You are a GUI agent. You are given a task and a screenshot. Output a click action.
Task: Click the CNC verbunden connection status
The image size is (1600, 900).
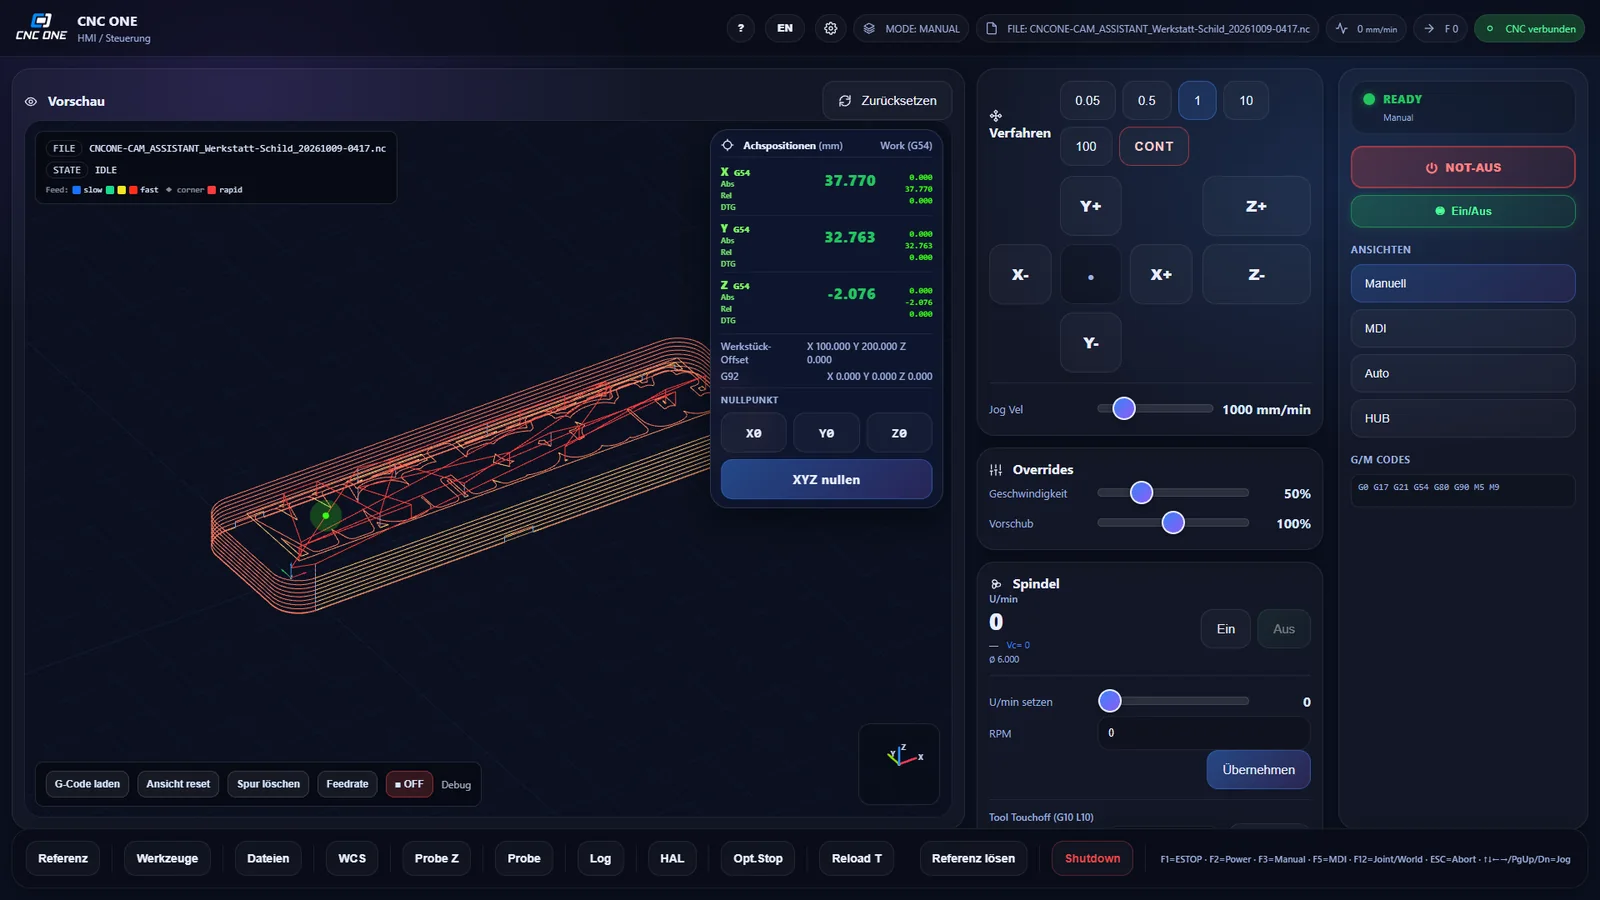1530,28
